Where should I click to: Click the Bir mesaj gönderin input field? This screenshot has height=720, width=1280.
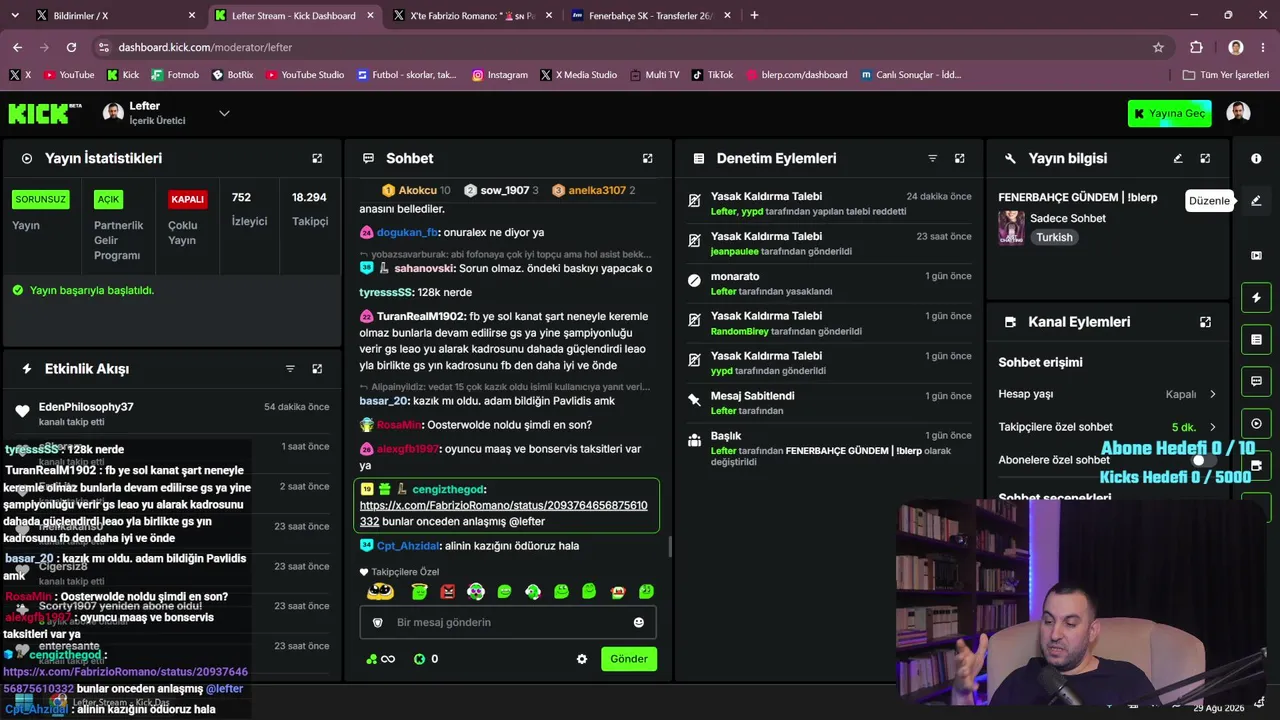pos(508,622)
